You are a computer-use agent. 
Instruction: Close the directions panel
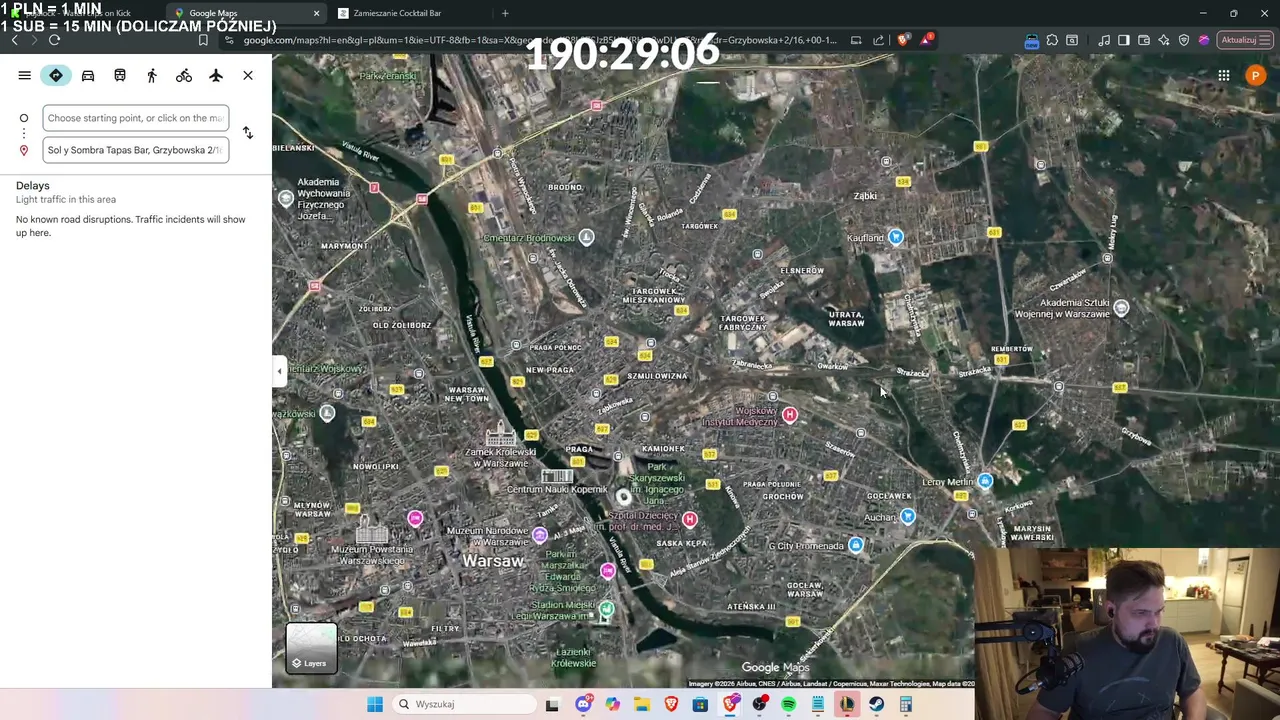coord(248,76)
